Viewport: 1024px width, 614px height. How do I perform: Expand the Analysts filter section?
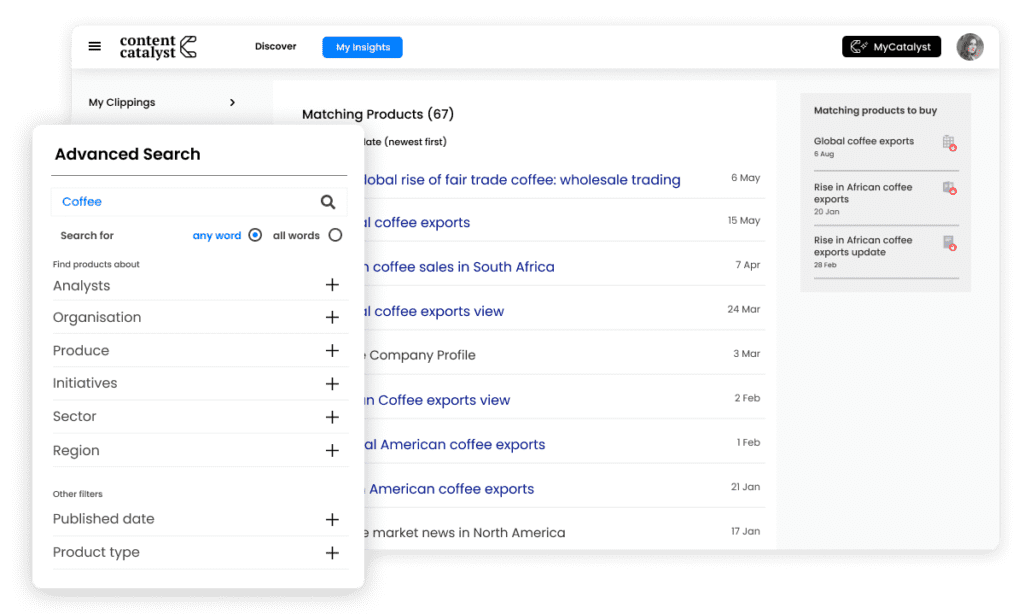tap(332, 285)
